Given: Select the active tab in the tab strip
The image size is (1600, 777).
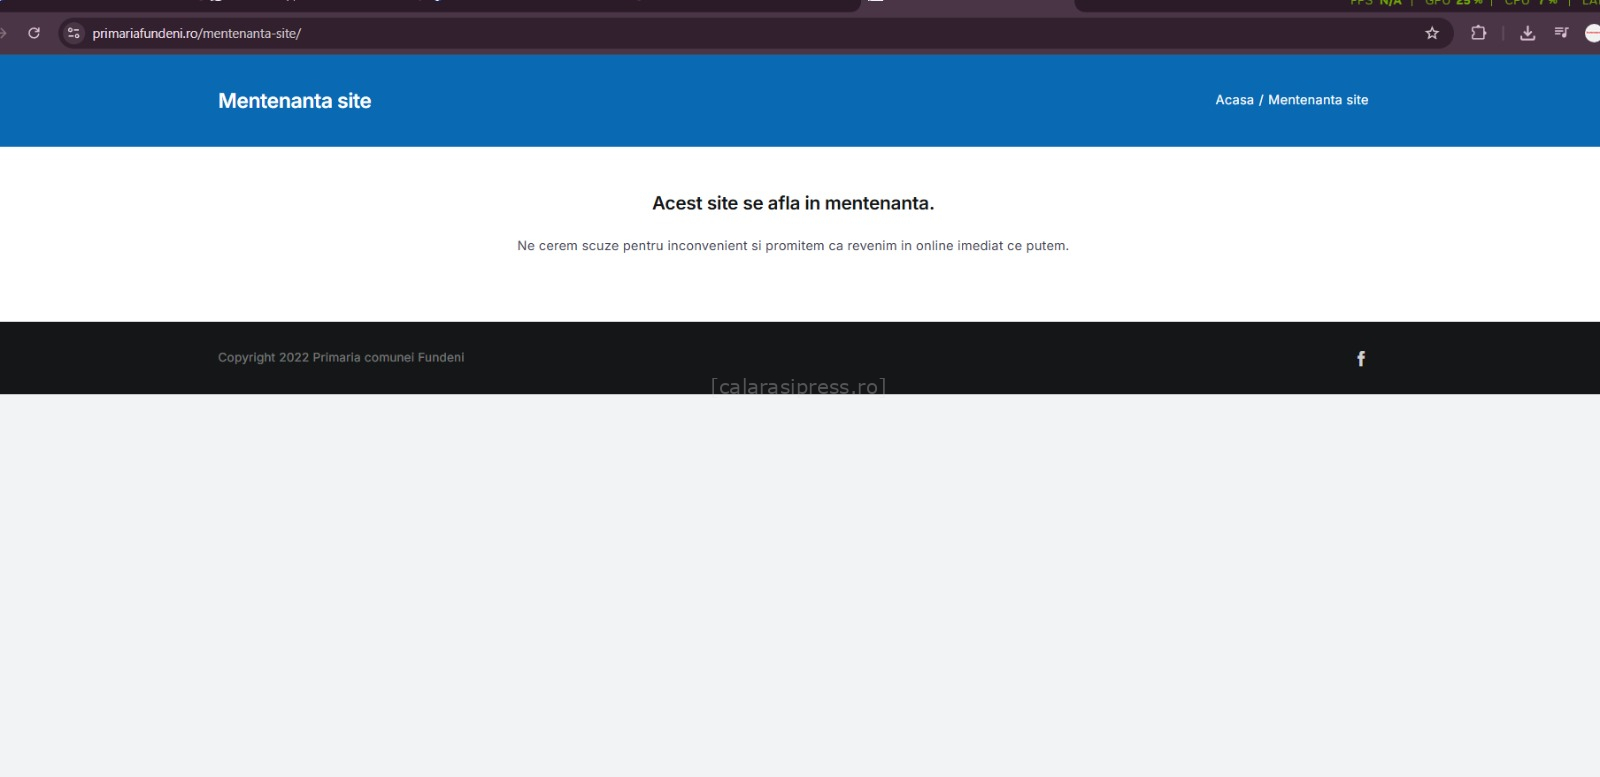Looking at the screenshot, I should pos(967,4).
